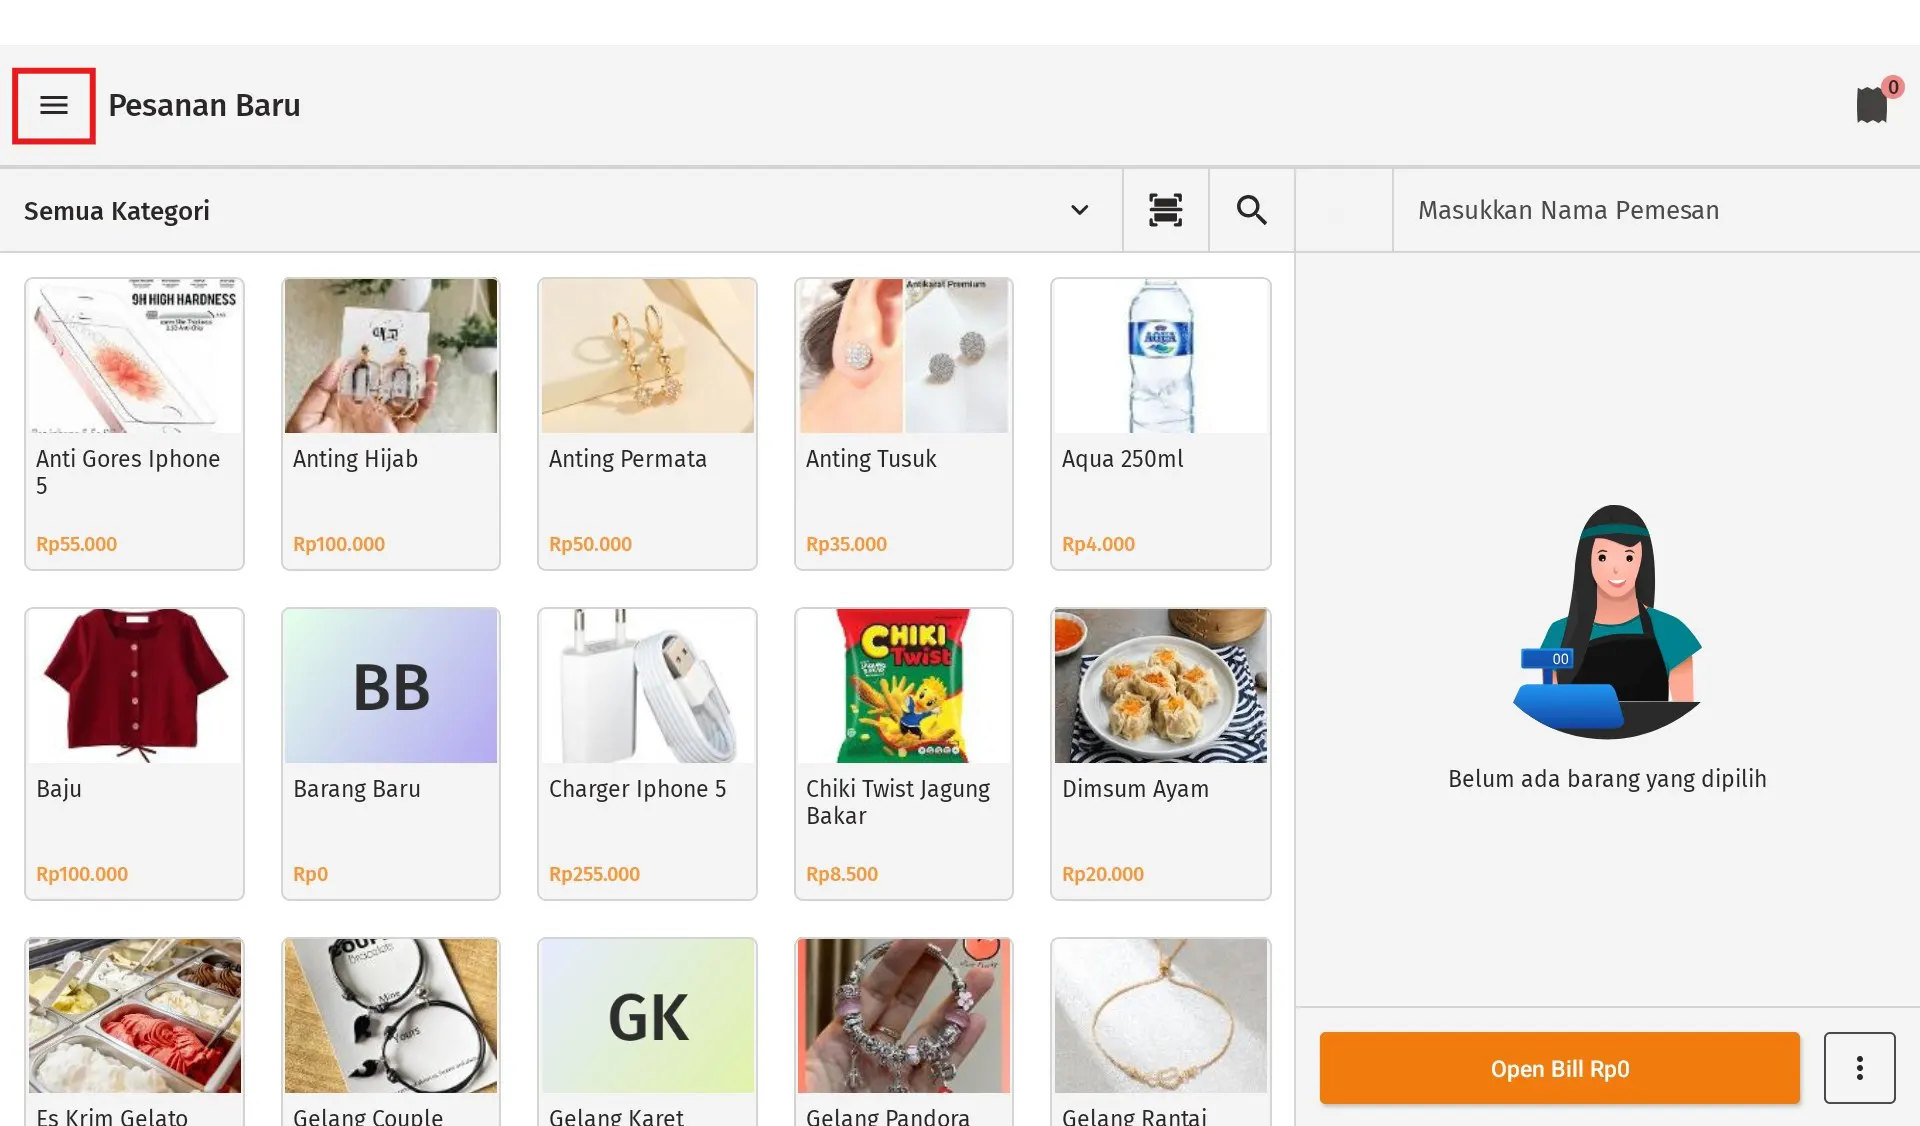Choose Chiki Twist Jagung Bakar
Viewport: 1920px width, 1126px height.
(x=904, y=753)
